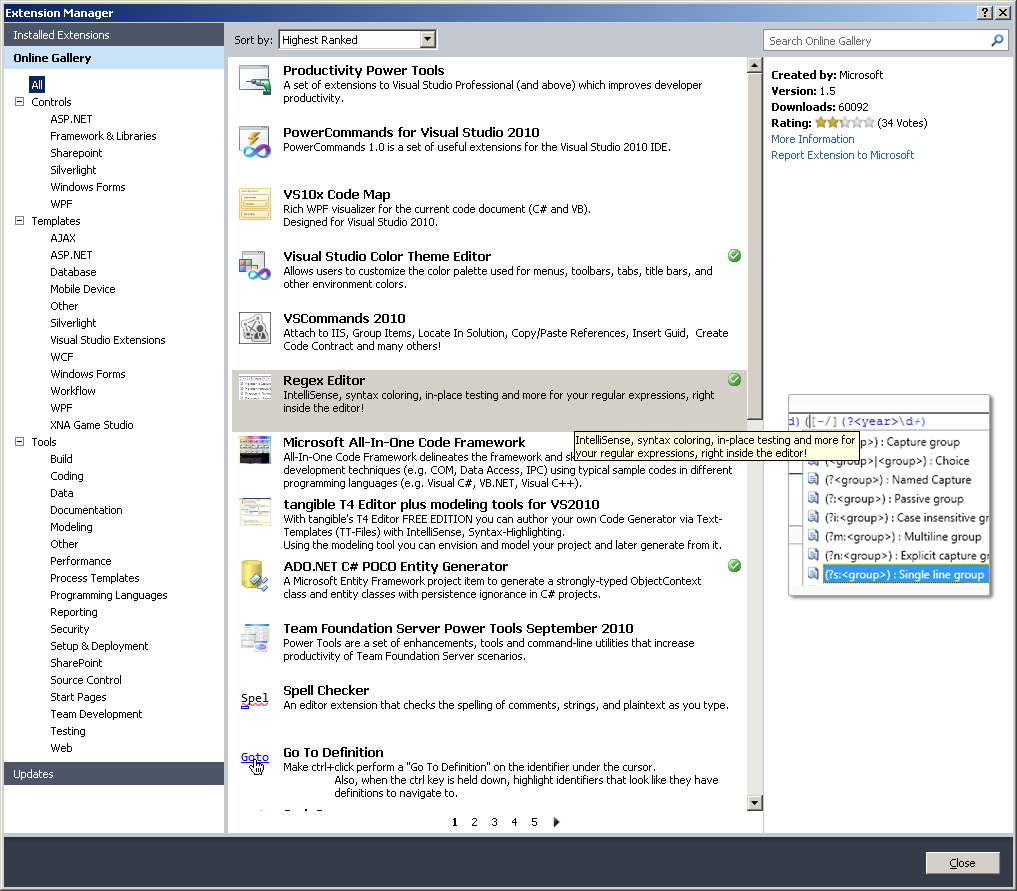Click the tangible T4 Editor icon
Screen dimensions: 1017x891
tap(255, 512)
